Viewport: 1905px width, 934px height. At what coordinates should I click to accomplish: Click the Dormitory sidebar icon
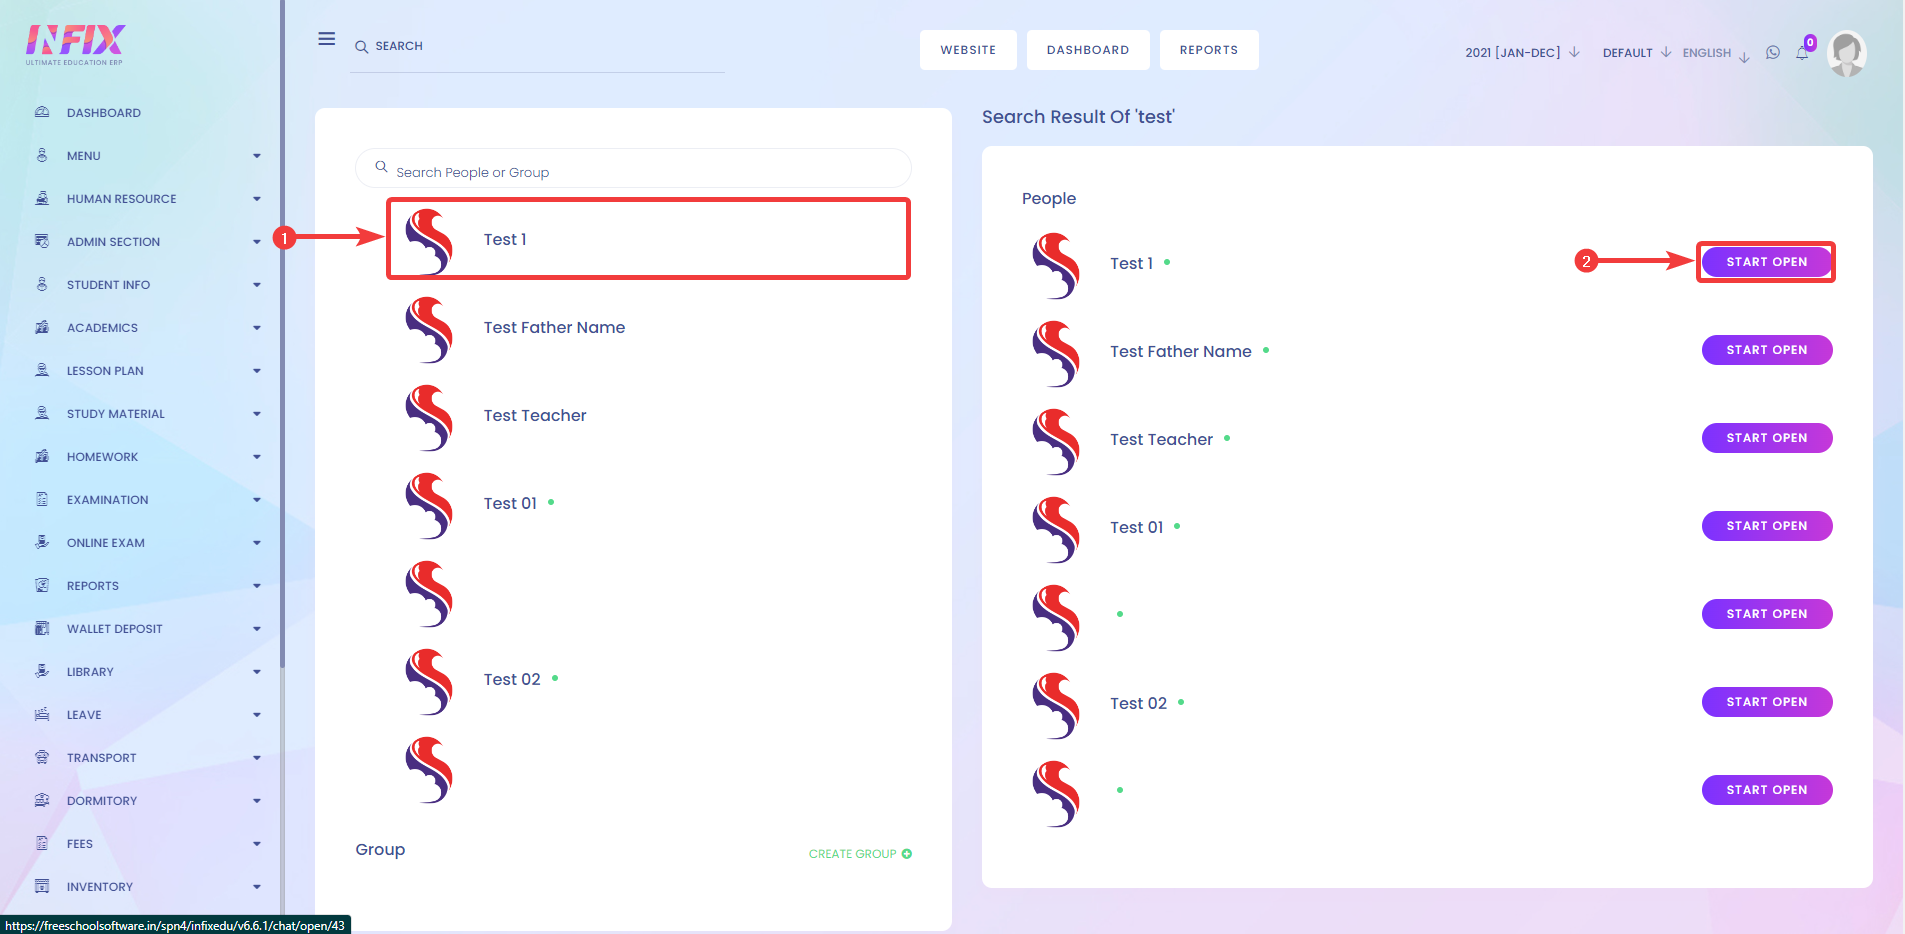43,800
